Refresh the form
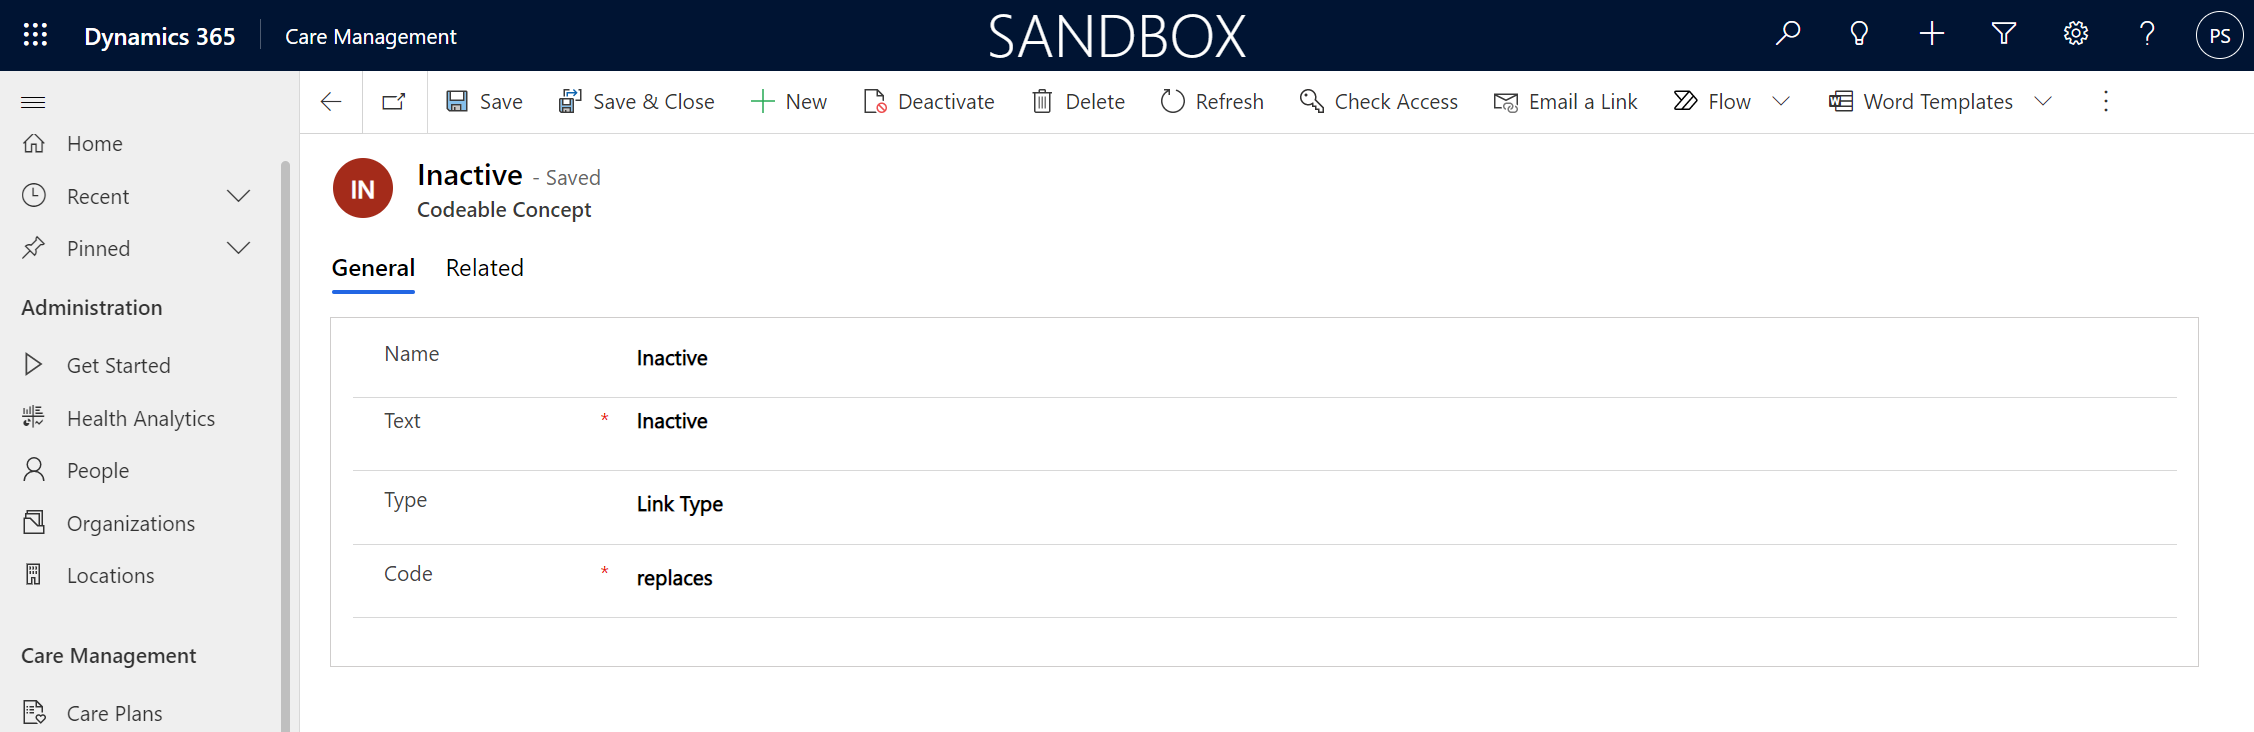 click(1212, 101)
